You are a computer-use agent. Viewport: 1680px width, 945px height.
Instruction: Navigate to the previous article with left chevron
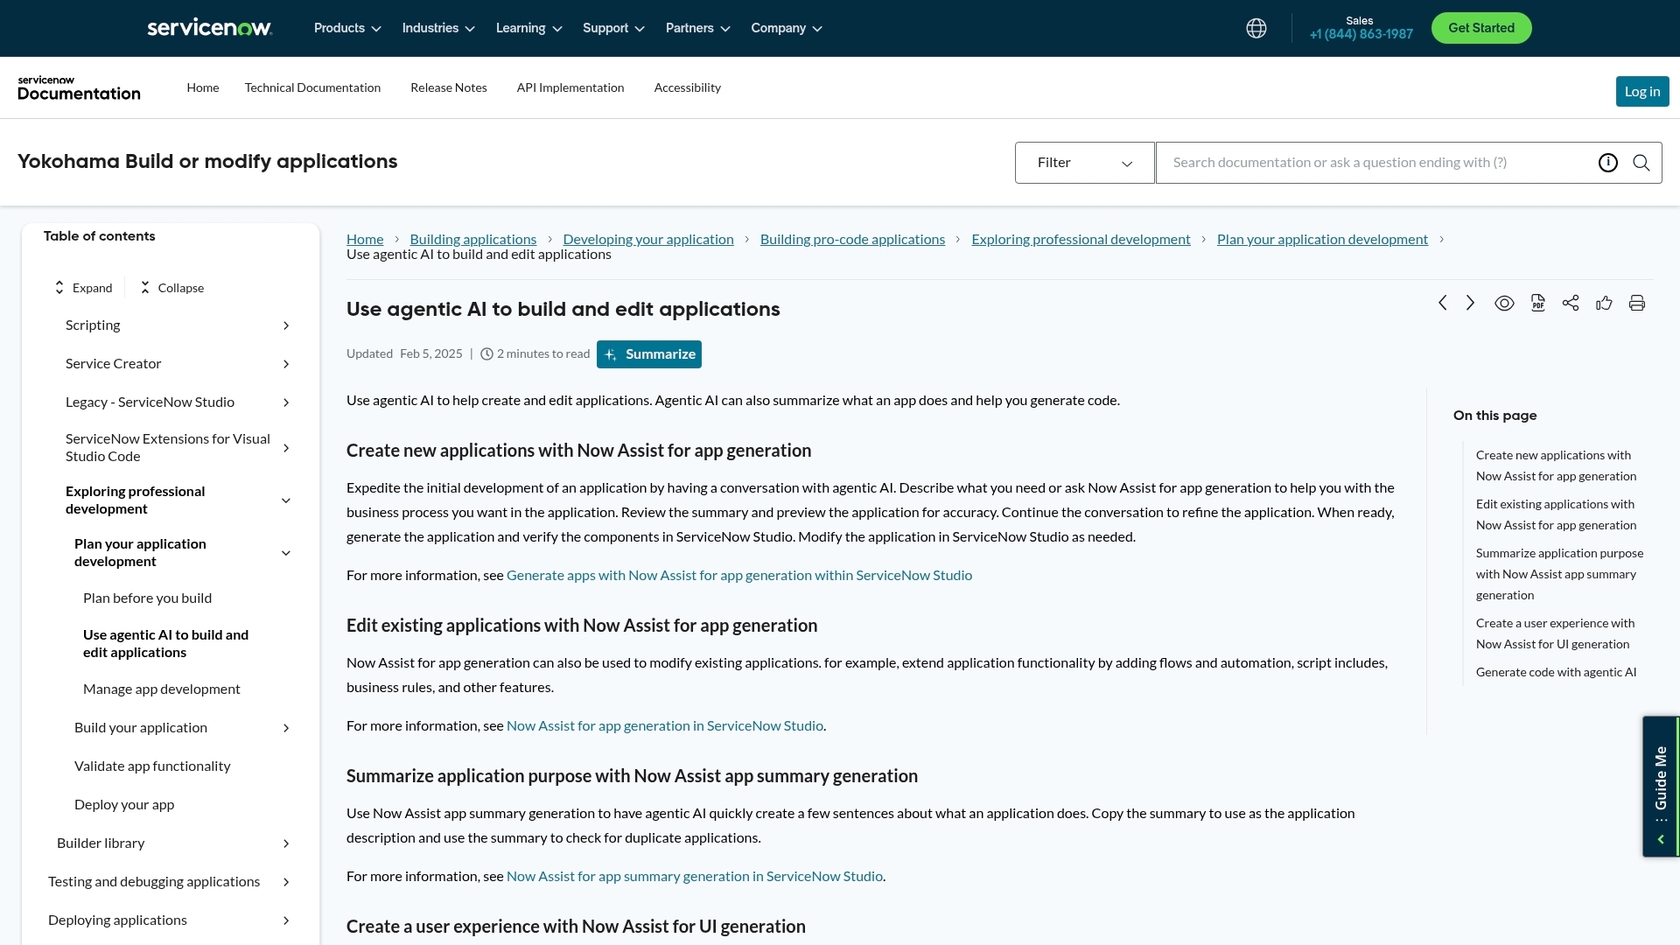[1442, 303]
